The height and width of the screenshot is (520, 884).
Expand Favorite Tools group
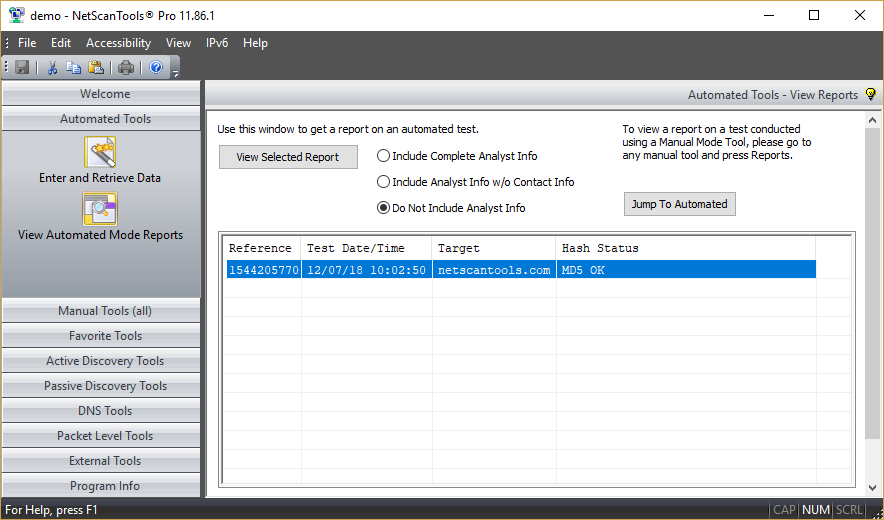pos(101,336)
